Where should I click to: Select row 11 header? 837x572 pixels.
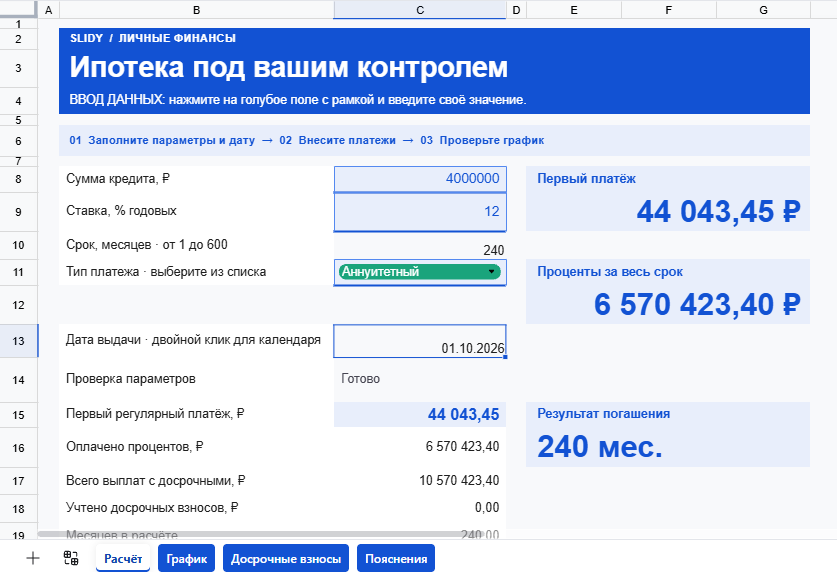pyautogui.click(x=19, y=272)
